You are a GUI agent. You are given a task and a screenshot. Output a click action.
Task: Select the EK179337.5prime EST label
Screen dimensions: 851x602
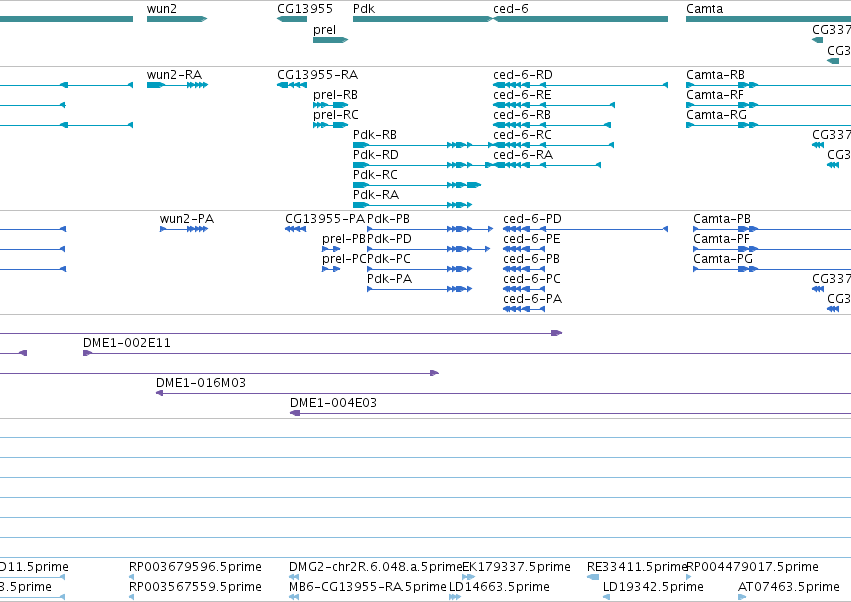[x=516, y=567]
